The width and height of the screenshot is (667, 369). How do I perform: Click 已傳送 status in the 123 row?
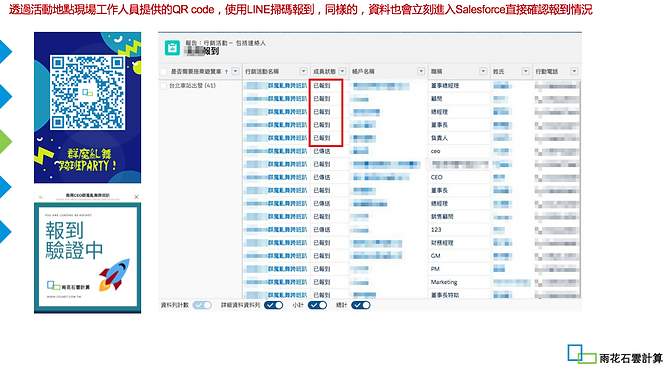tap(322, 229)
